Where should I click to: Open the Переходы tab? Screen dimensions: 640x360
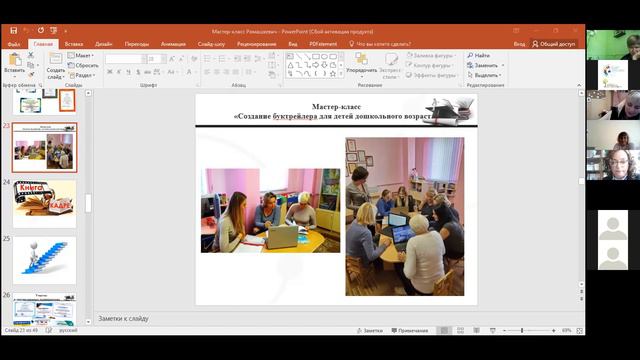(x=137, y=44)
